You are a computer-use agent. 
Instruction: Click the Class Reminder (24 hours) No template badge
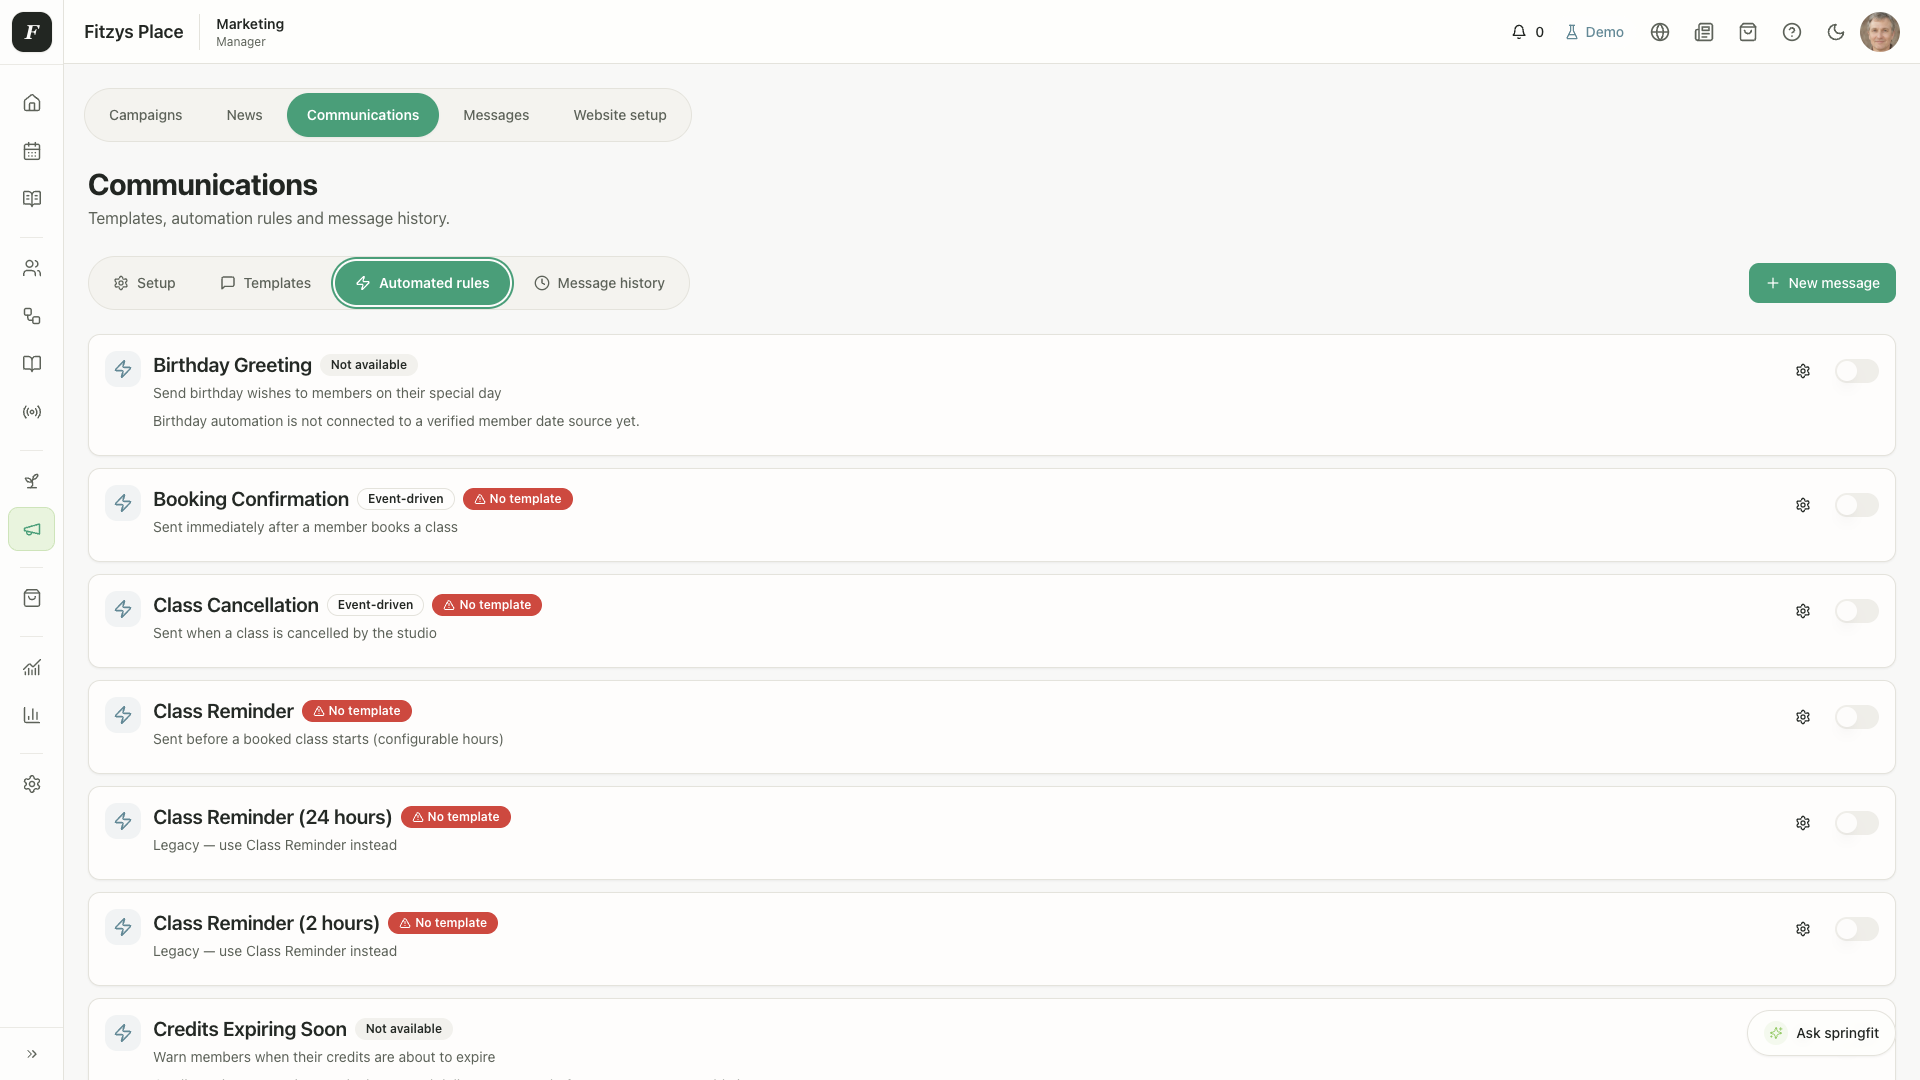(456, 817)
